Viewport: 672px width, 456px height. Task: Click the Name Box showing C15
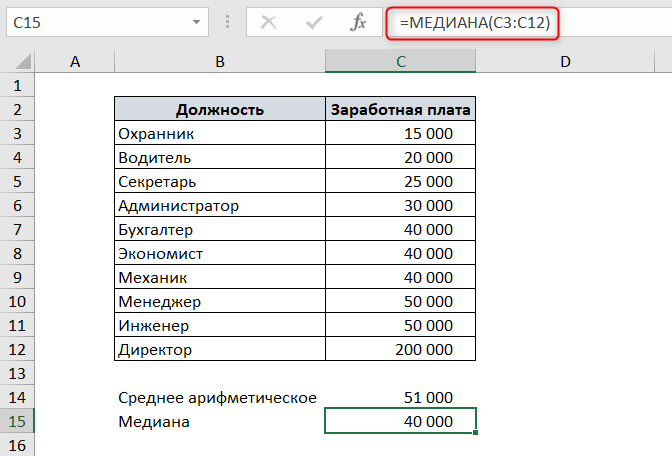(x=107, y=22)
